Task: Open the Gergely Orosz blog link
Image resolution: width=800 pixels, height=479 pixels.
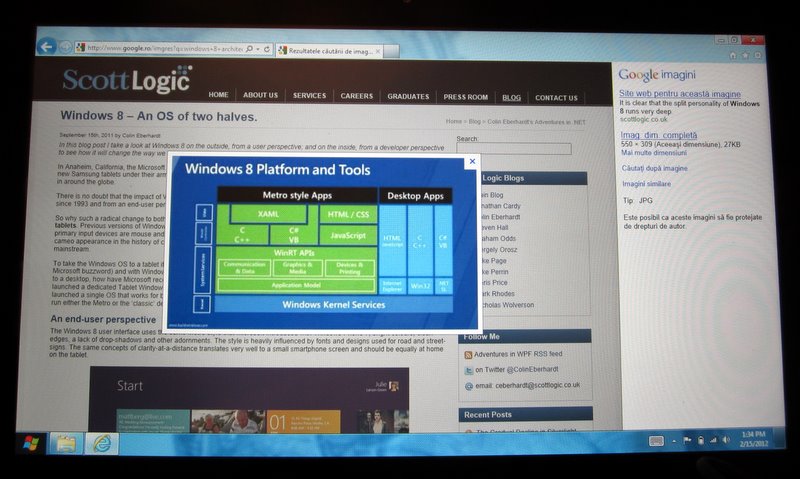Action: click(x=499, y=250)
